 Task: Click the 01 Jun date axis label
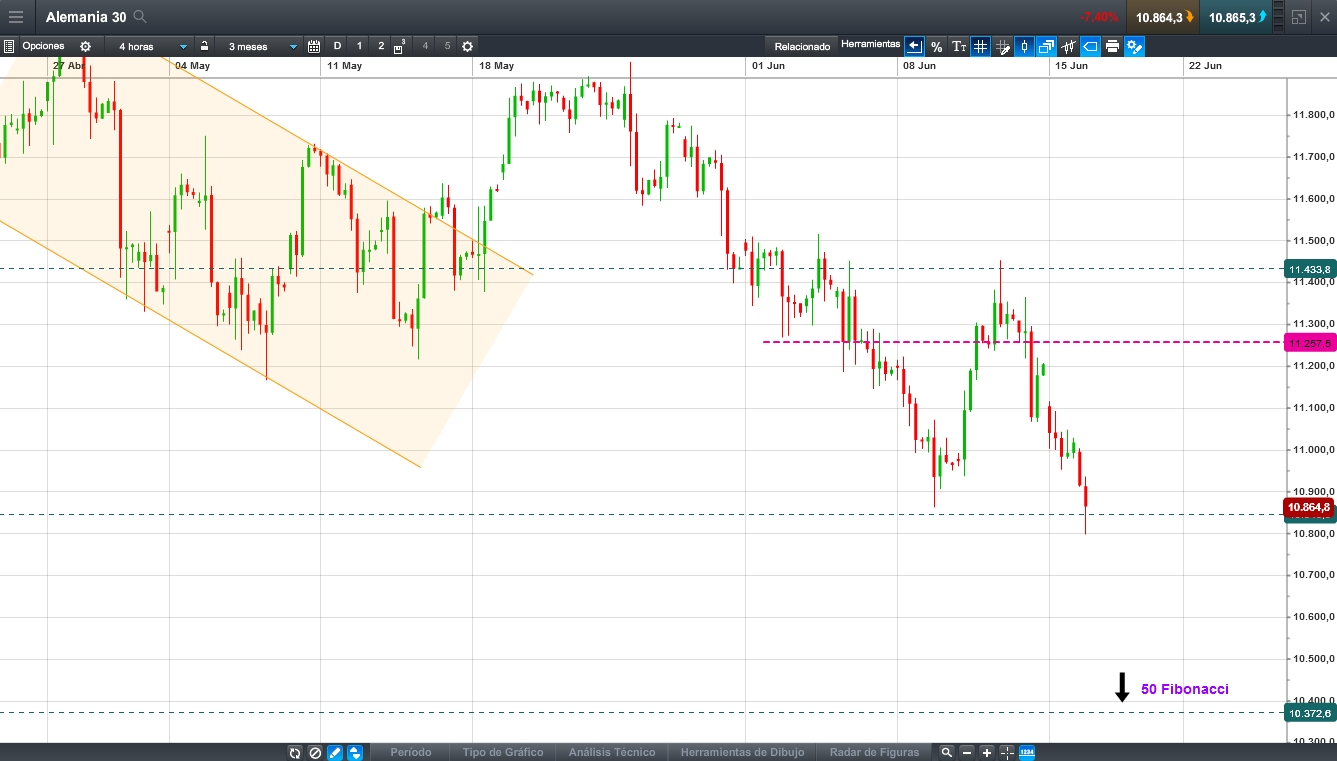(768, 66)
